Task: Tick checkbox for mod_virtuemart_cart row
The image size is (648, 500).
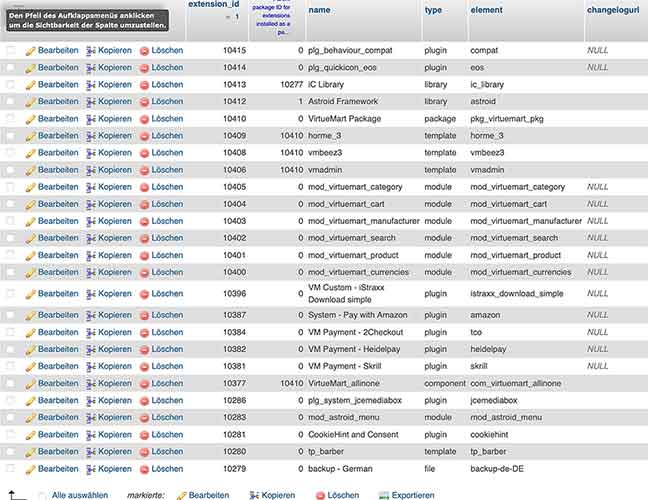Action: point(11,204)
